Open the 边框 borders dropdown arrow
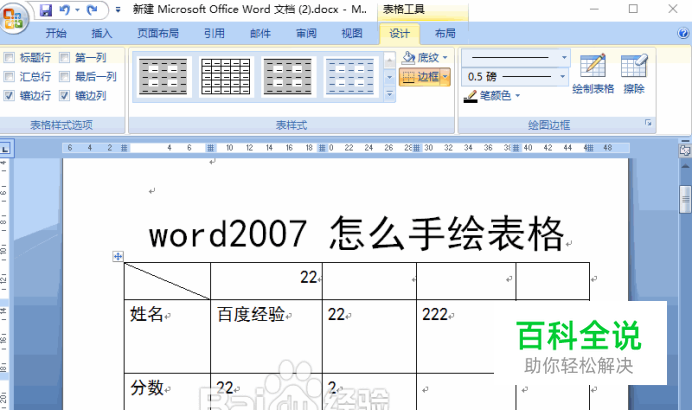 pos(445,77)
